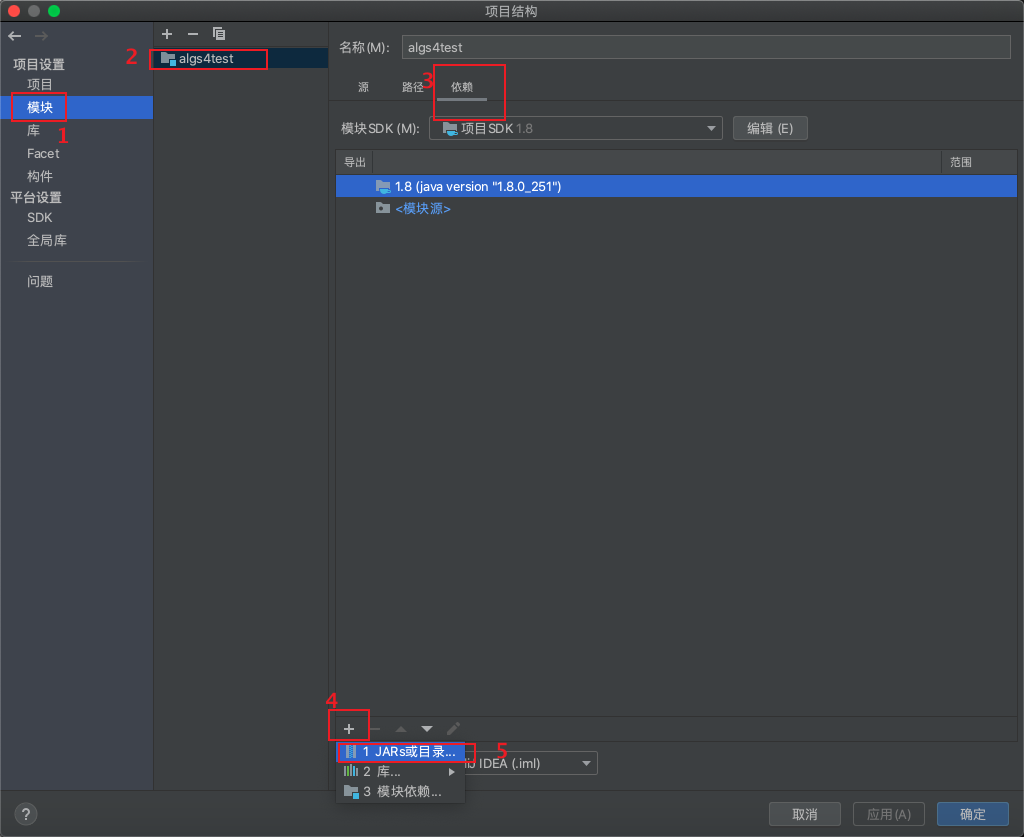The height and width of the screenshot is (837, 1024).
Task: Open Facet settings in the sidebar
Action: coord(43,153)
